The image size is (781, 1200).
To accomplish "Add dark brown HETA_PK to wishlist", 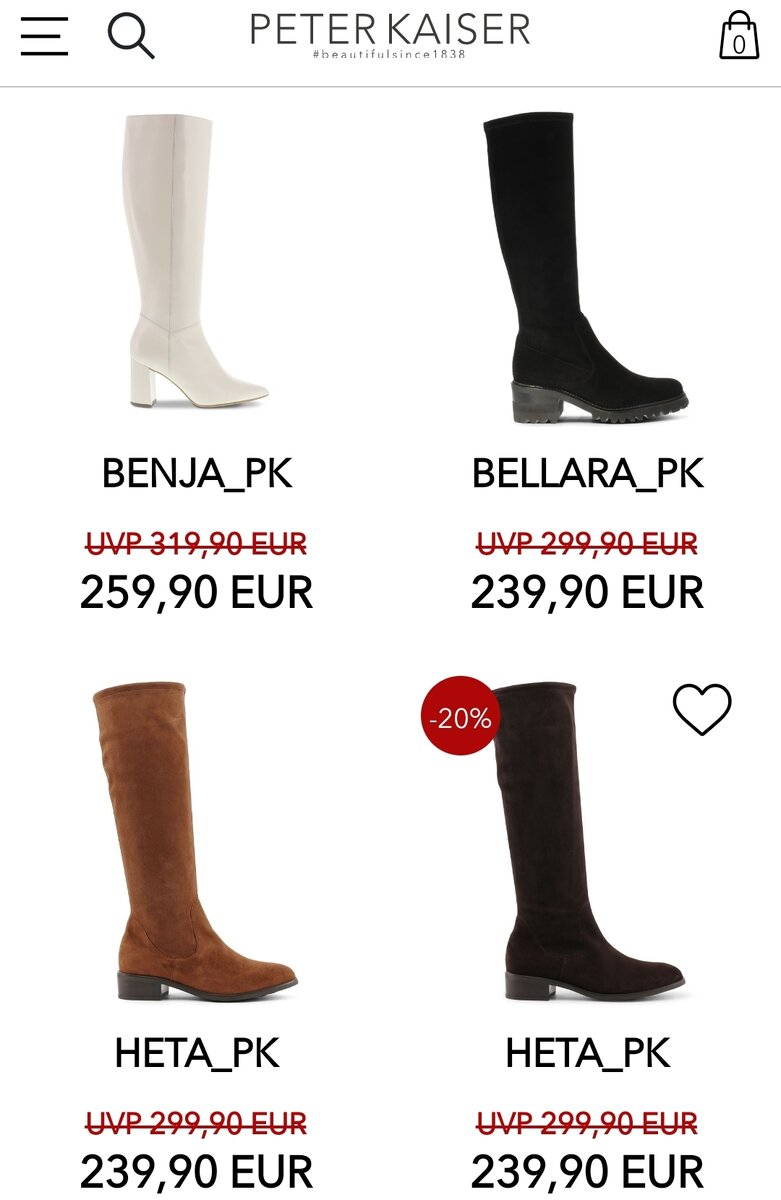I will click(702, 709).
